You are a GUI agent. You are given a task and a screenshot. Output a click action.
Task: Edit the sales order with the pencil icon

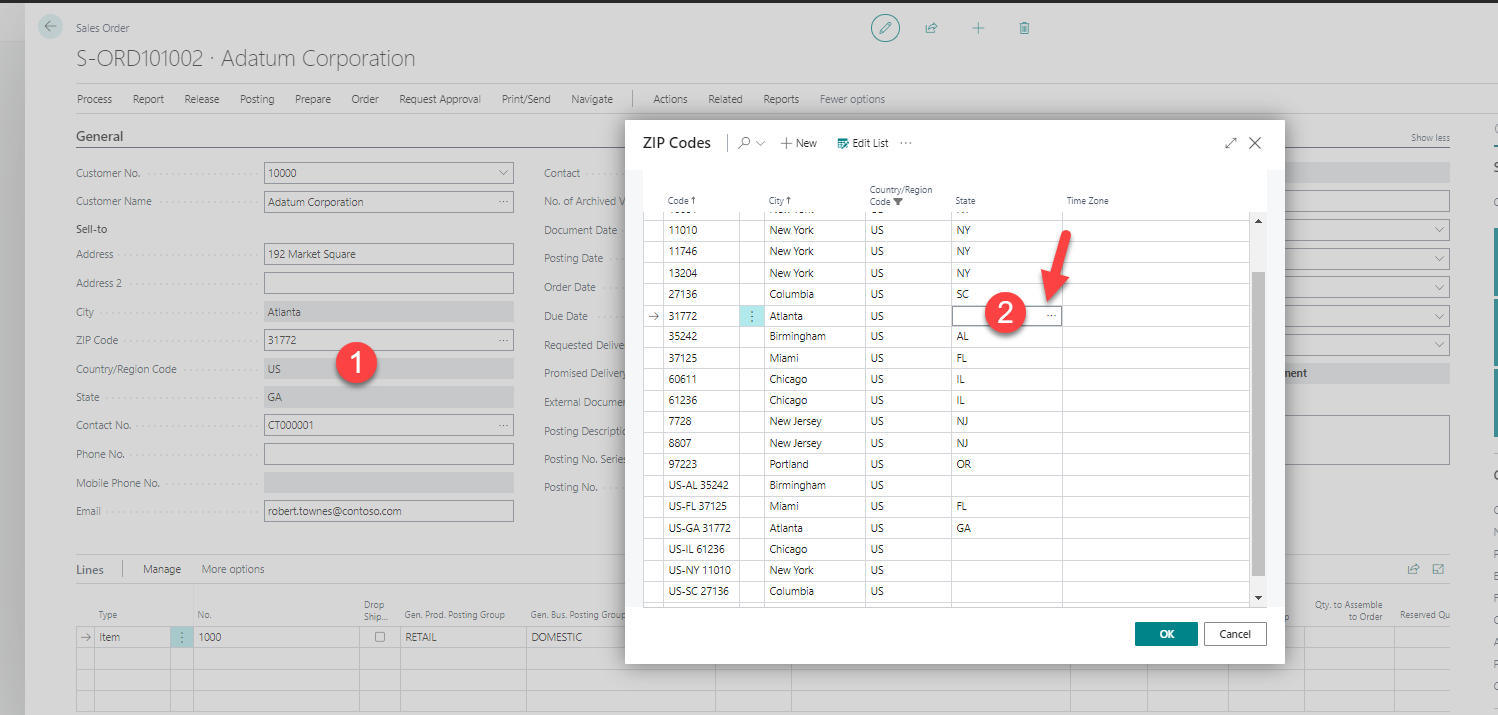(x=885, y=27)
